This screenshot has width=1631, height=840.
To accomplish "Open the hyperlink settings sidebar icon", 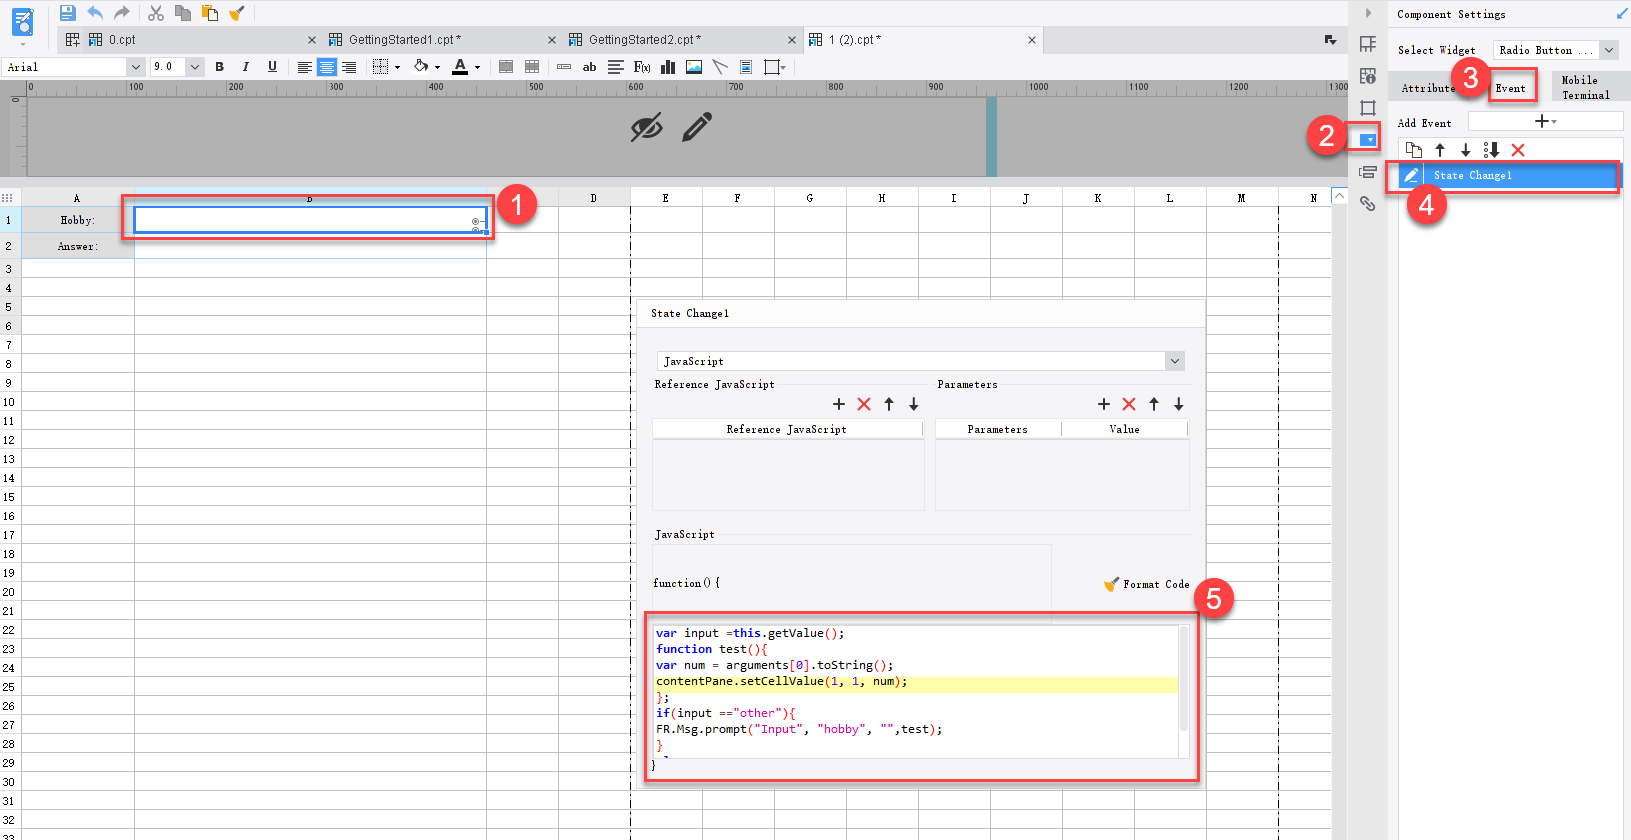I will (1368, 204).
